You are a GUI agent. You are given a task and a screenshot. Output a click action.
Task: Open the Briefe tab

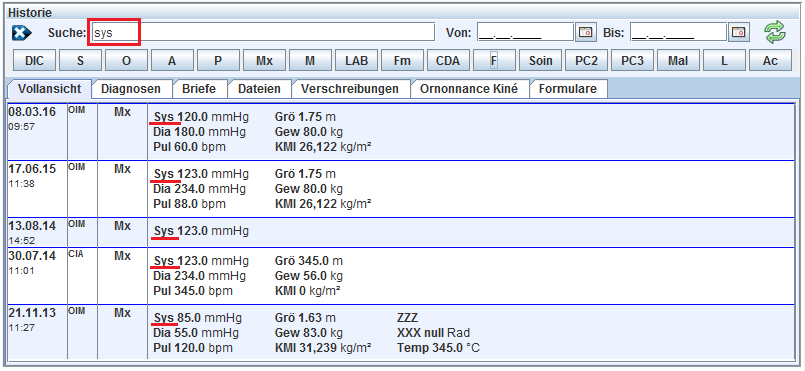(x=199, y=89)
